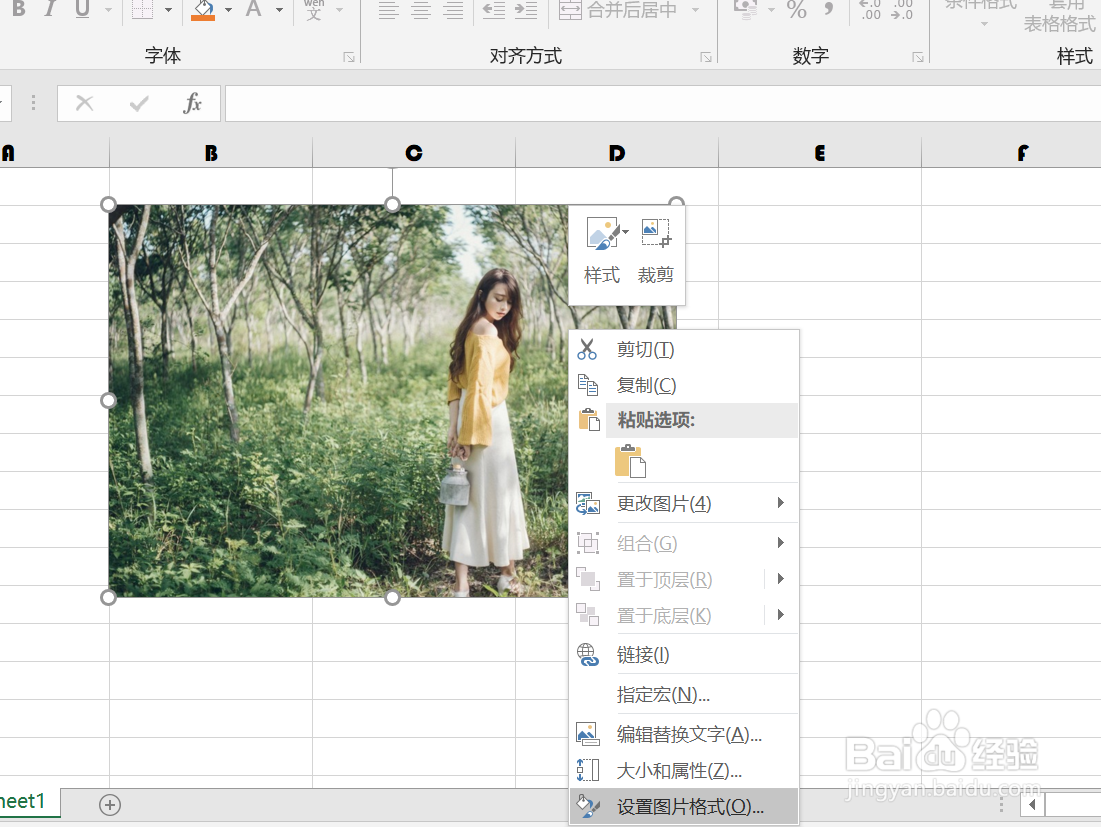Click the paste option clipboard icon

click(x=630, y=461)
